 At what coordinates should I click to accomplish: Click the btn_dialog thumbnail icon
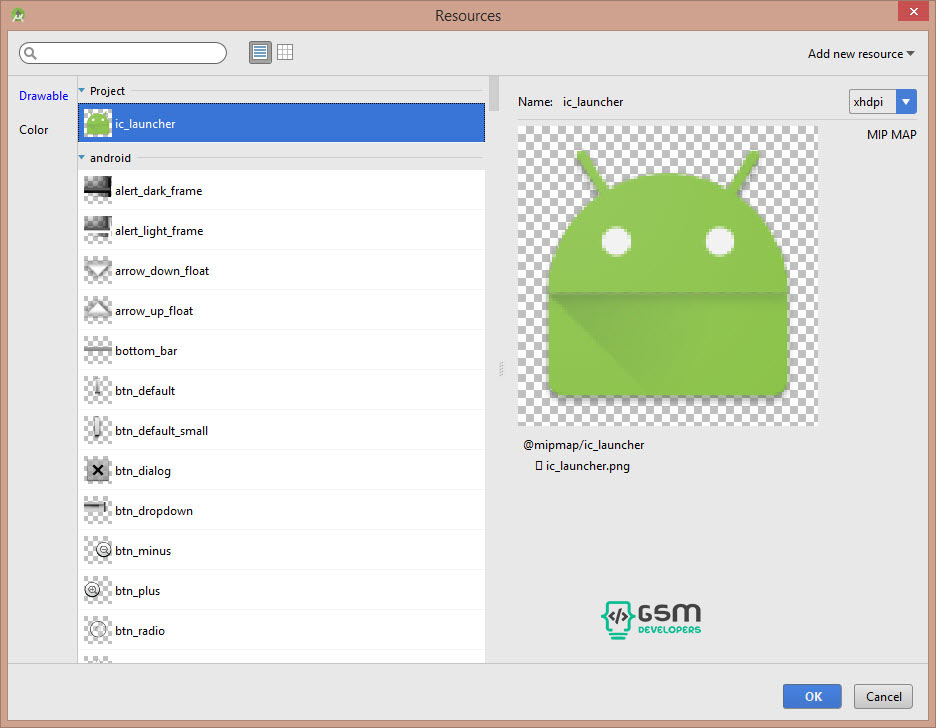(x=98, y=470)
